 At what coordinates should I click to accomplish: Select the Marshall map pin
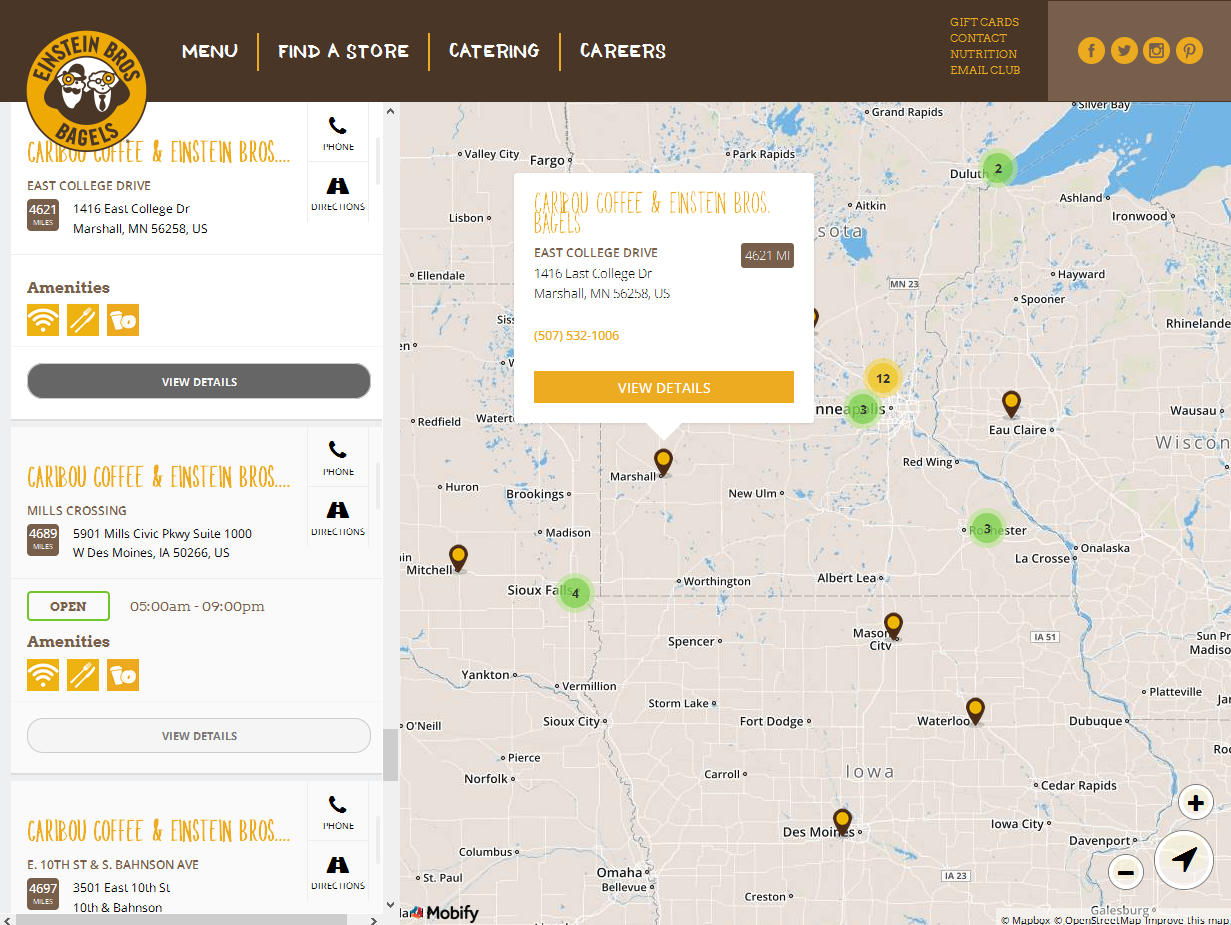pyautogui.click(x=663, y=462)
